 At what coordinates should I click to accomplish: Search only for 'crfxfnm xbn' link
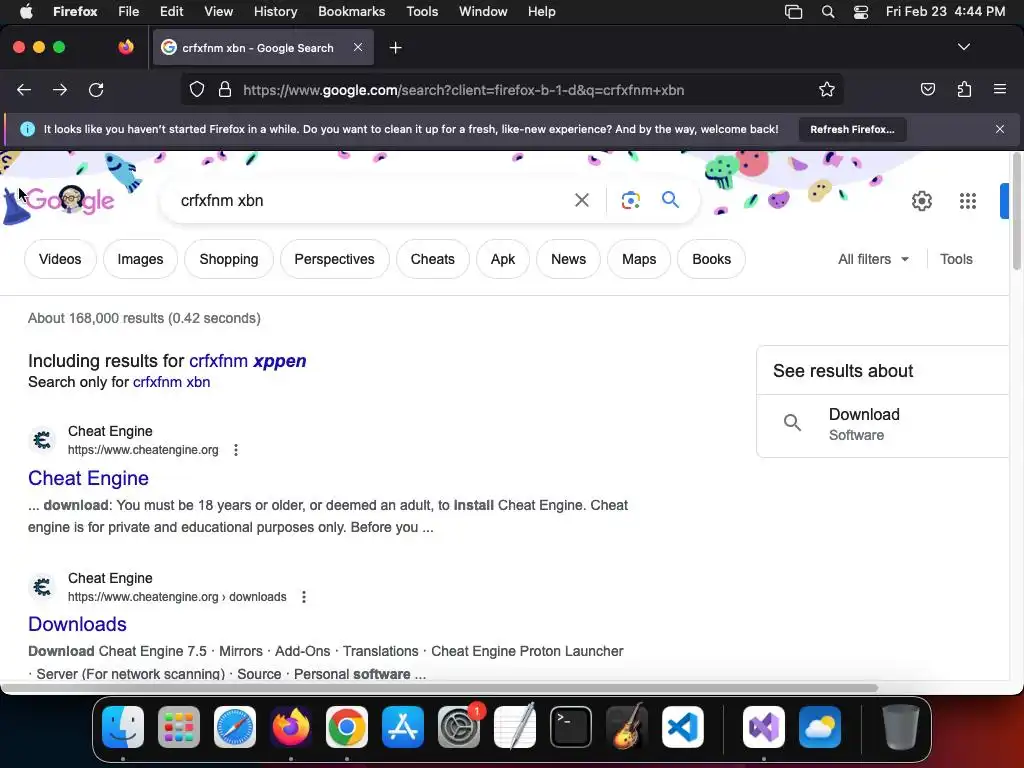172,382
